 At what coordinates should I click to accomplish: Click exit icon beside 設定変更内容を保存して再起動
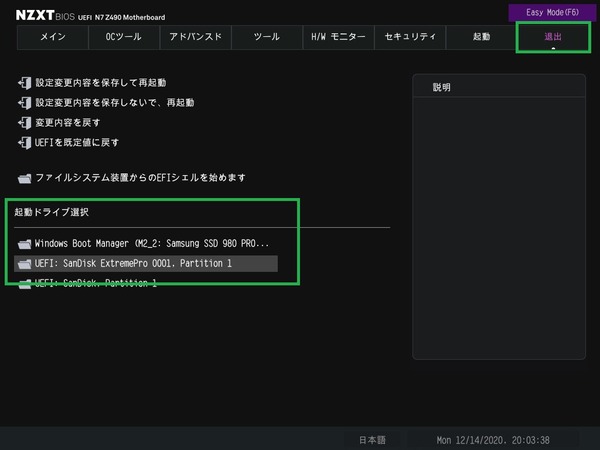[24, 83]
